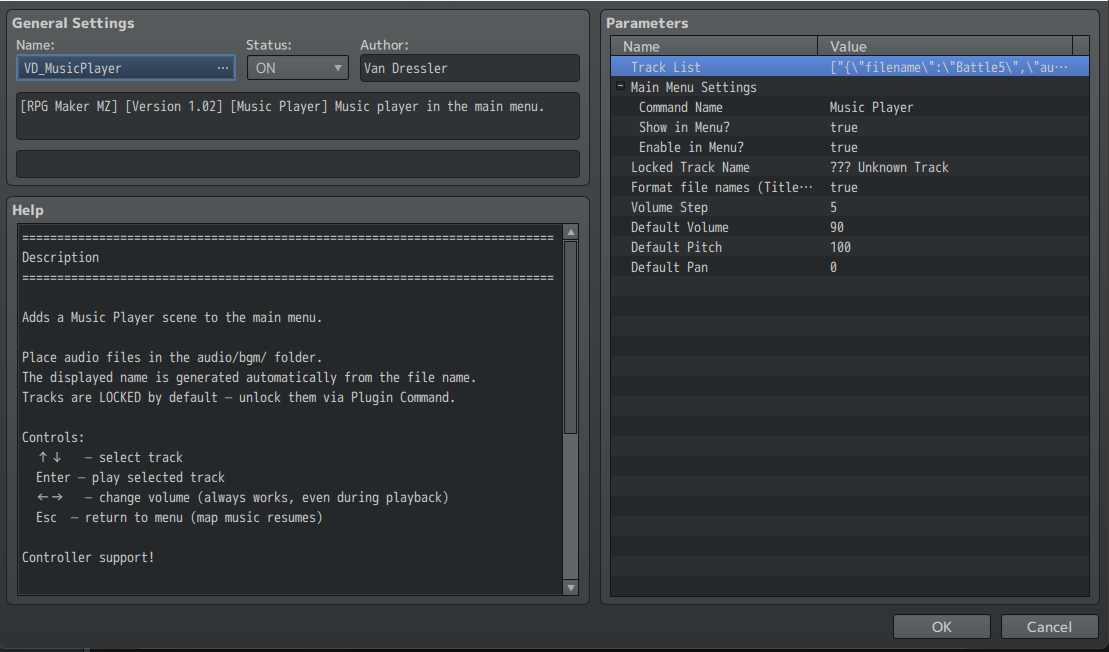Click the Help text area
Image resolution: width=1109 pixels, height=652 pixels.
pyautogui.click(x=290, y=409)
